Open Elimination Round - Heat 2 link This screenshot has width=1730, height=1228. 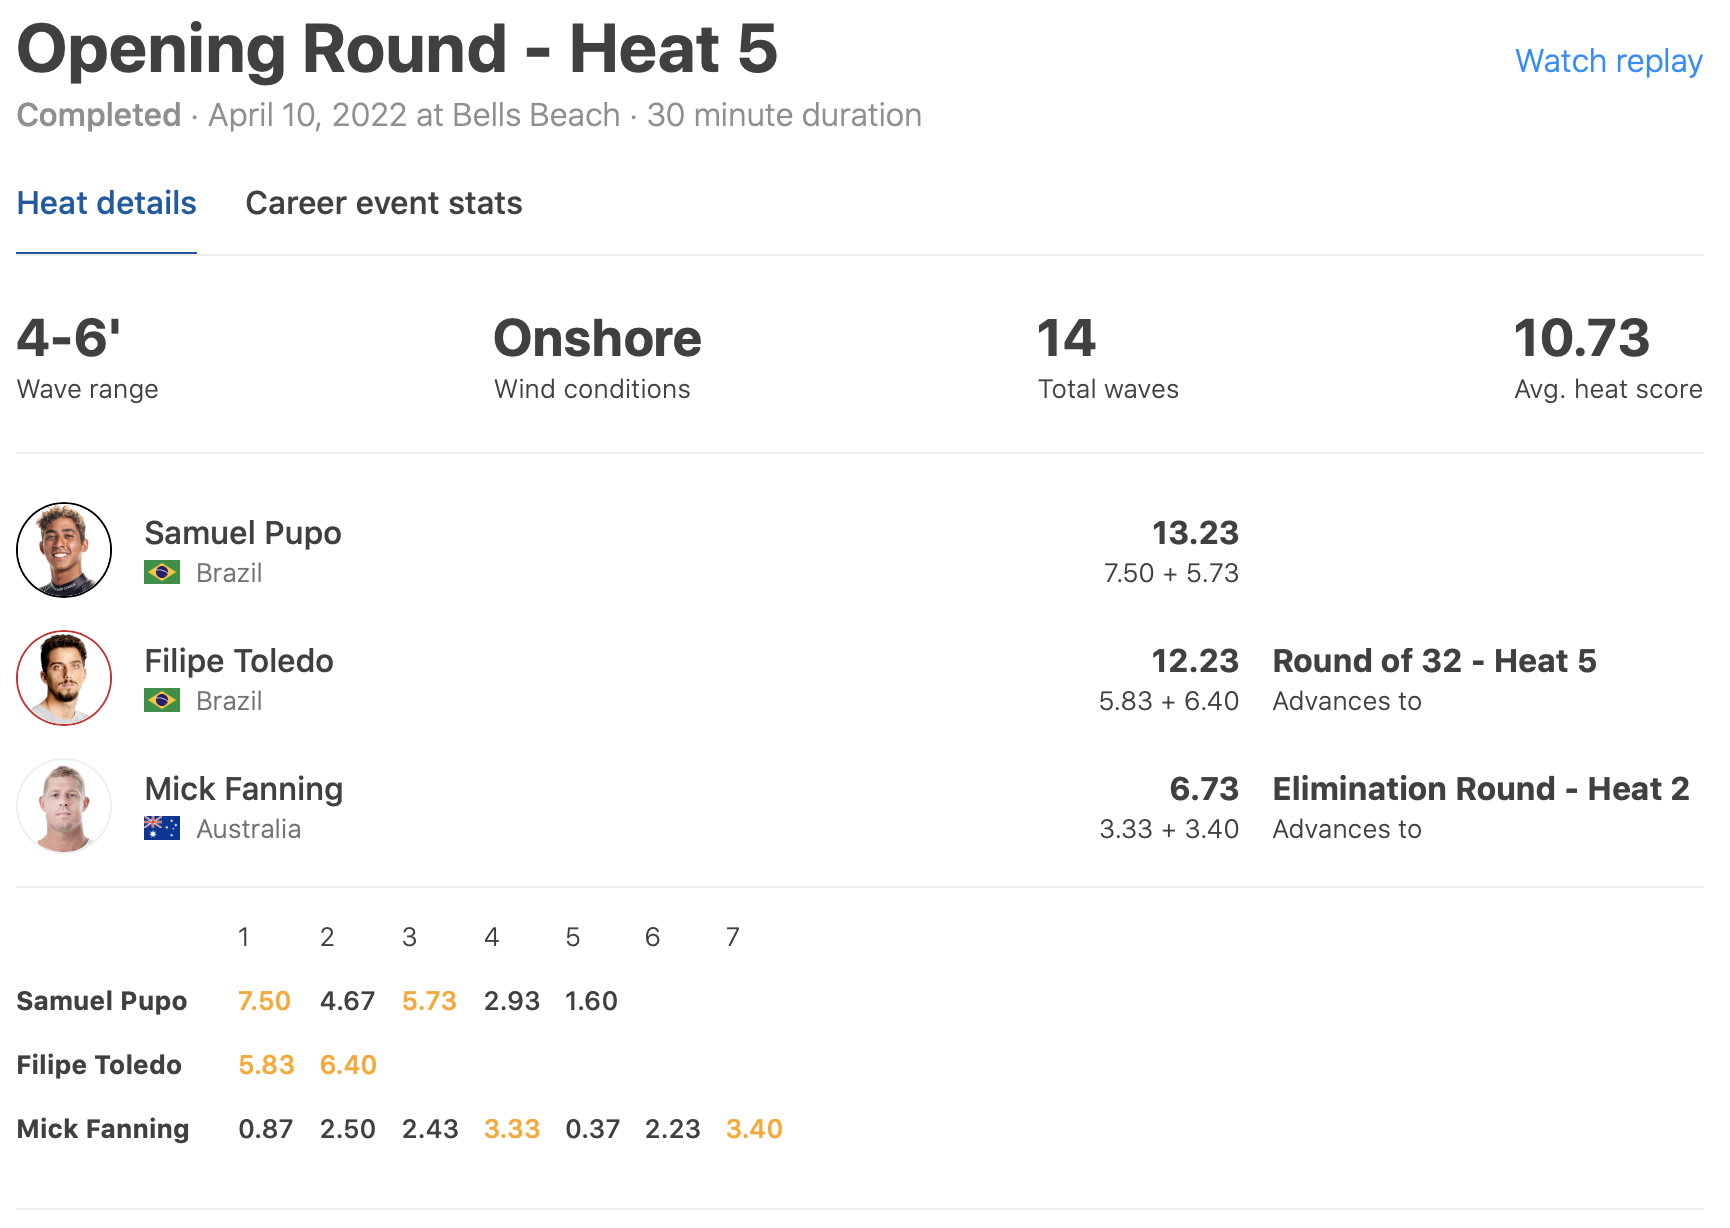(x=1480, y=789)
